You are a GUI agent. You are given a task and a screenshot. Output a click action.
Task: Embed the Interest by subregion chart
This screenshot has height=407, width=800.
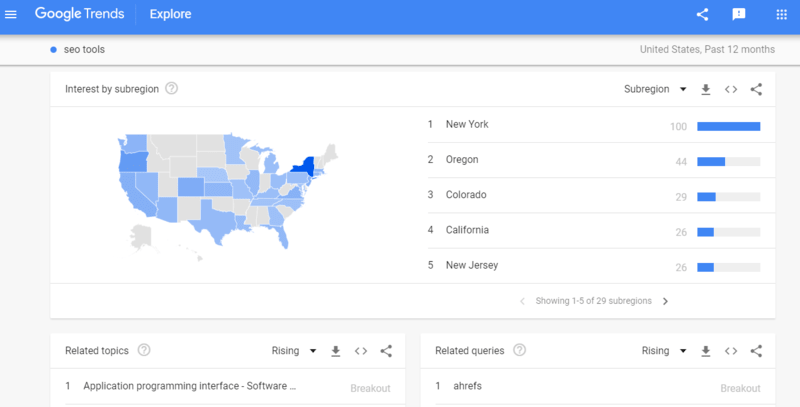click(x=731, y=89)
